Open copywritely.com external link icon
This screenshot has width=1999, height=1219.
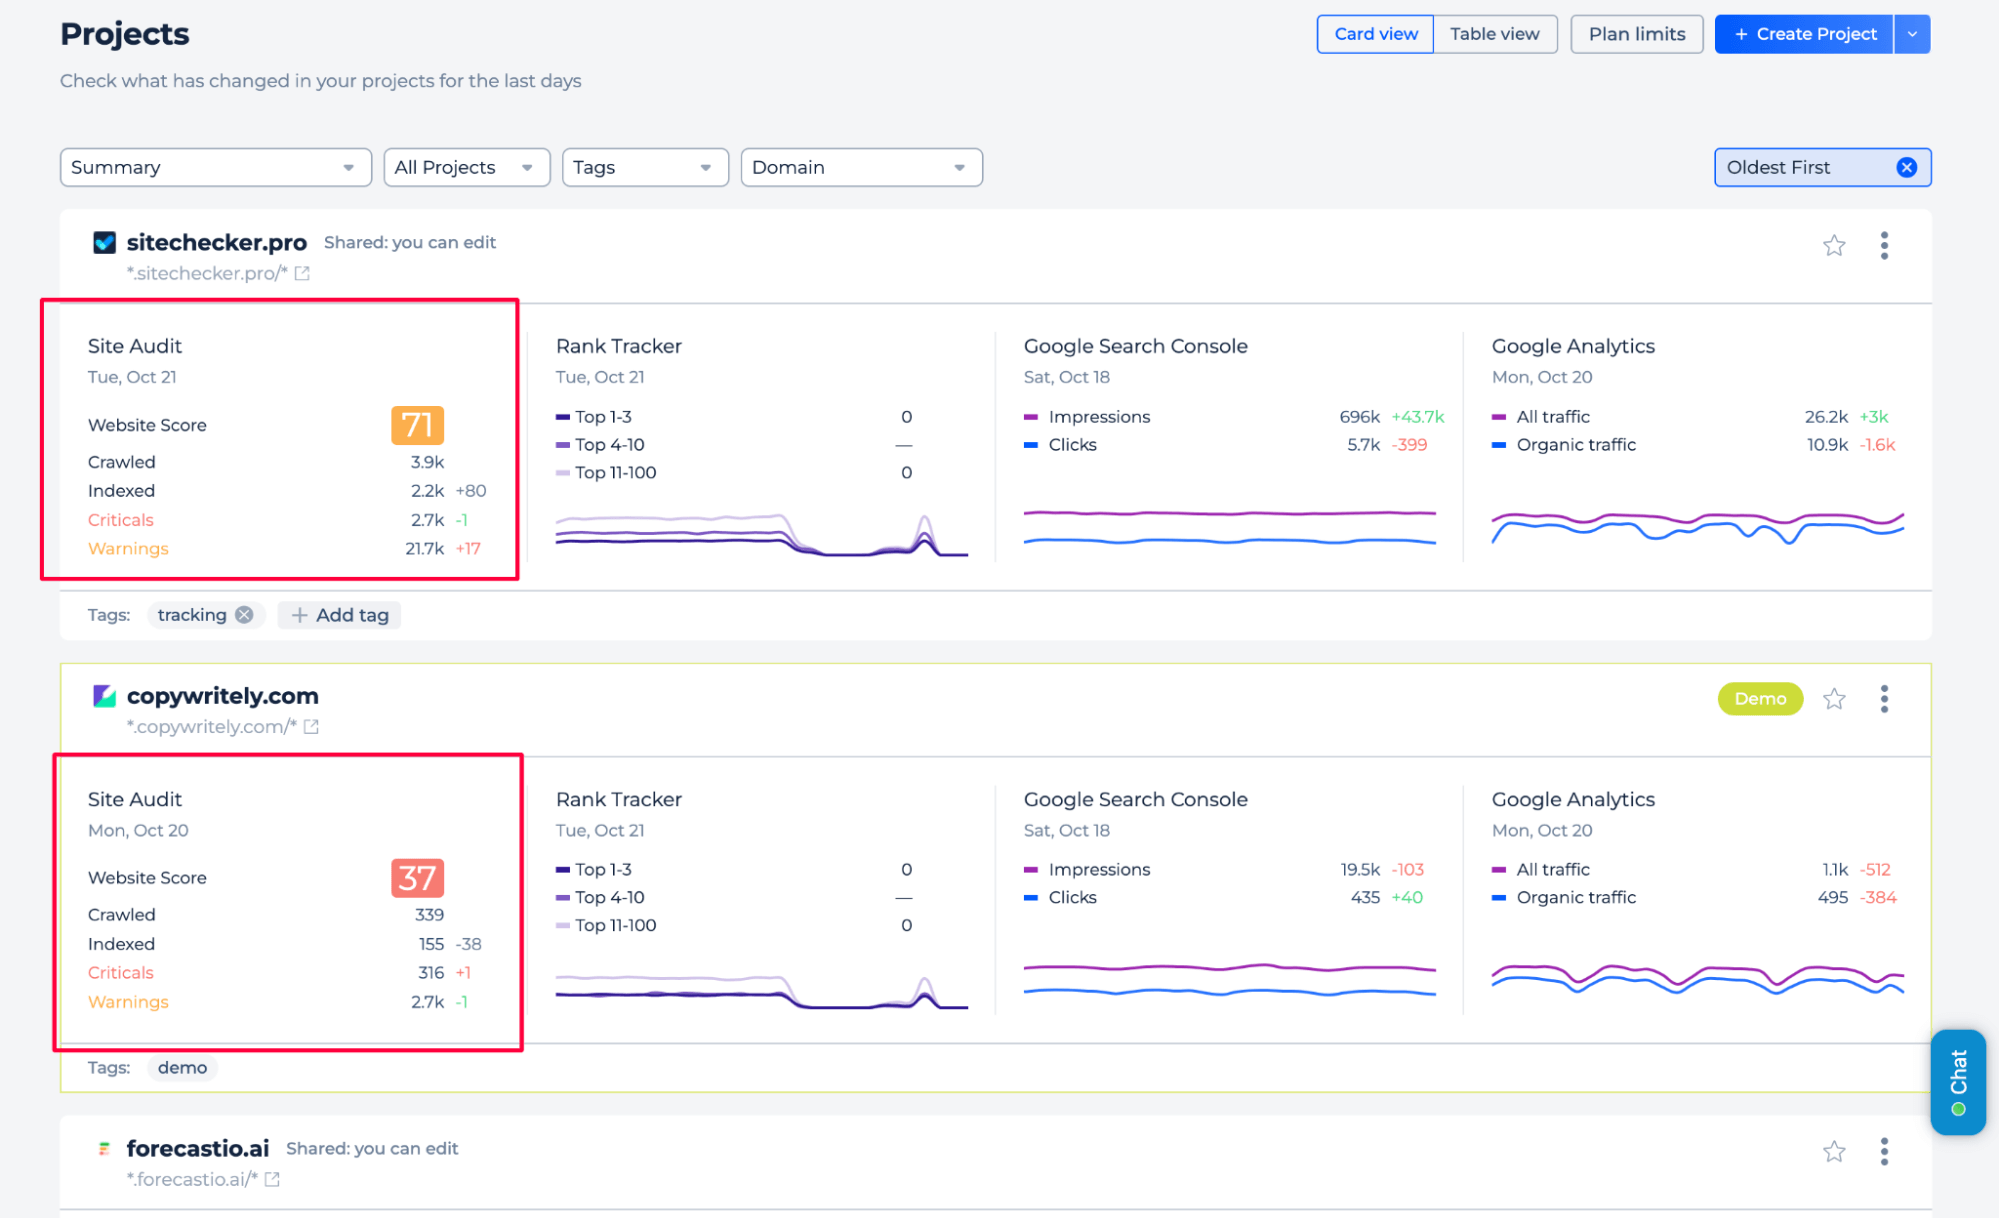[311, 727]
